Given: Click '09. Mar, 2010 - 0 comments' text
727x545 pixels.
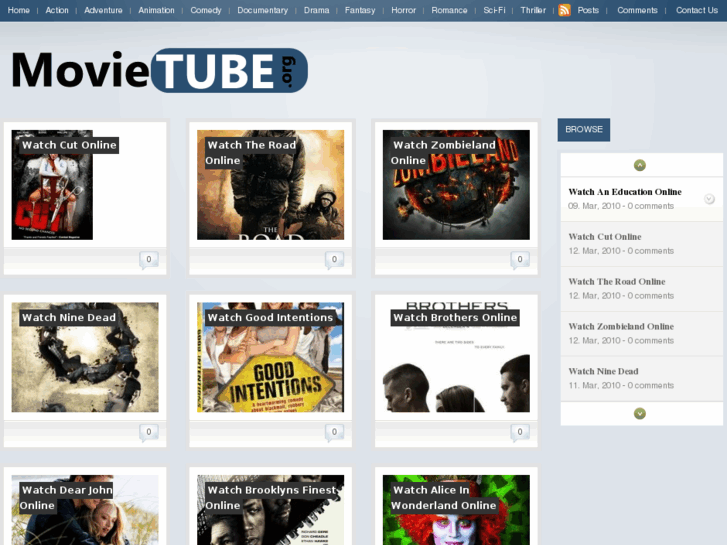Looking at the screenshot, I should pos(621,206).
